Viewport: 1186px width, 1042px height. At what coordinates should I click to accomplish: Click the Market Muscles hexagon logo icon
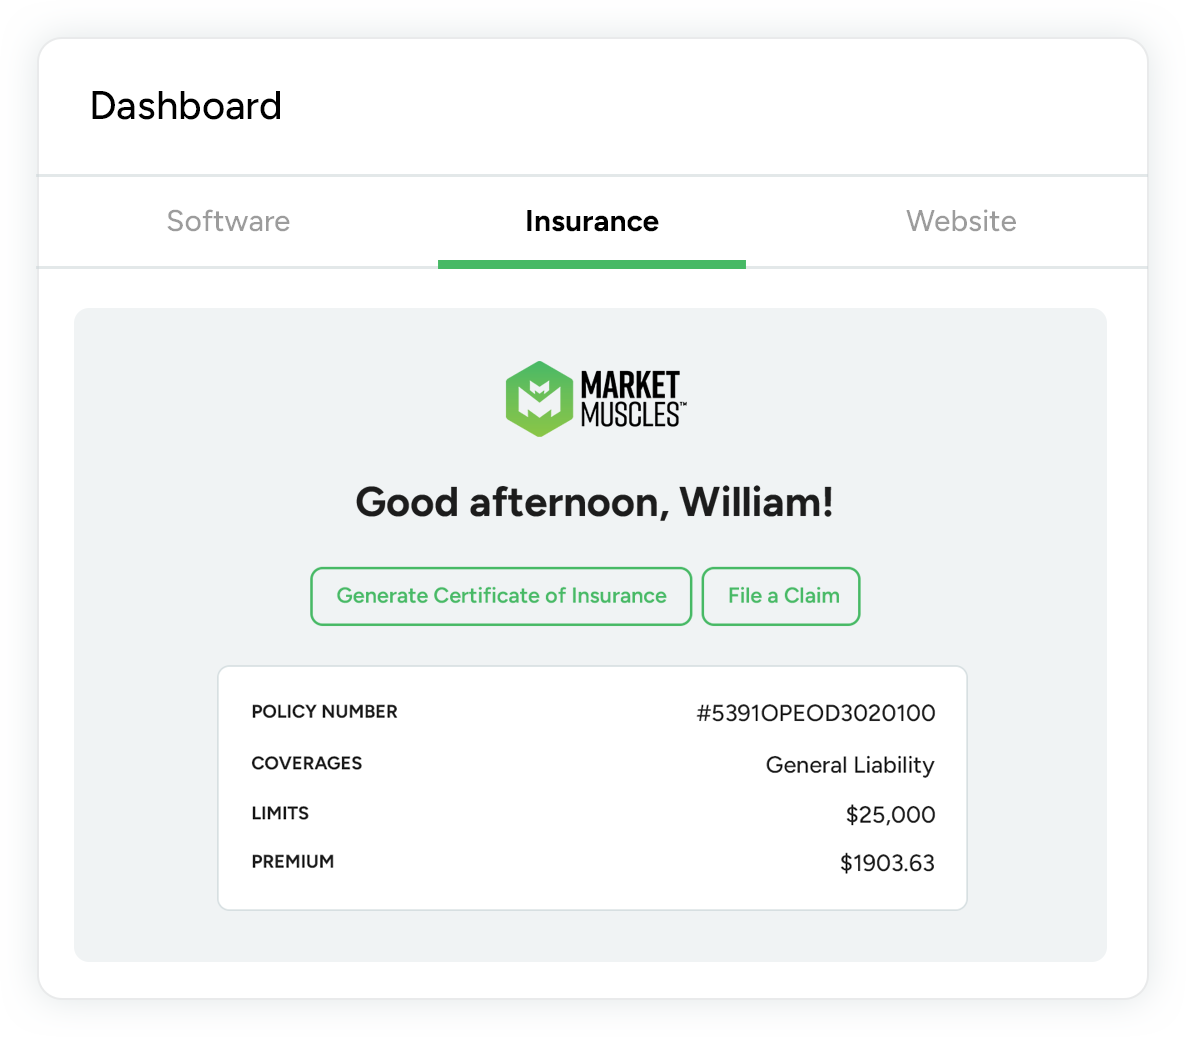[x=540, y=399]
